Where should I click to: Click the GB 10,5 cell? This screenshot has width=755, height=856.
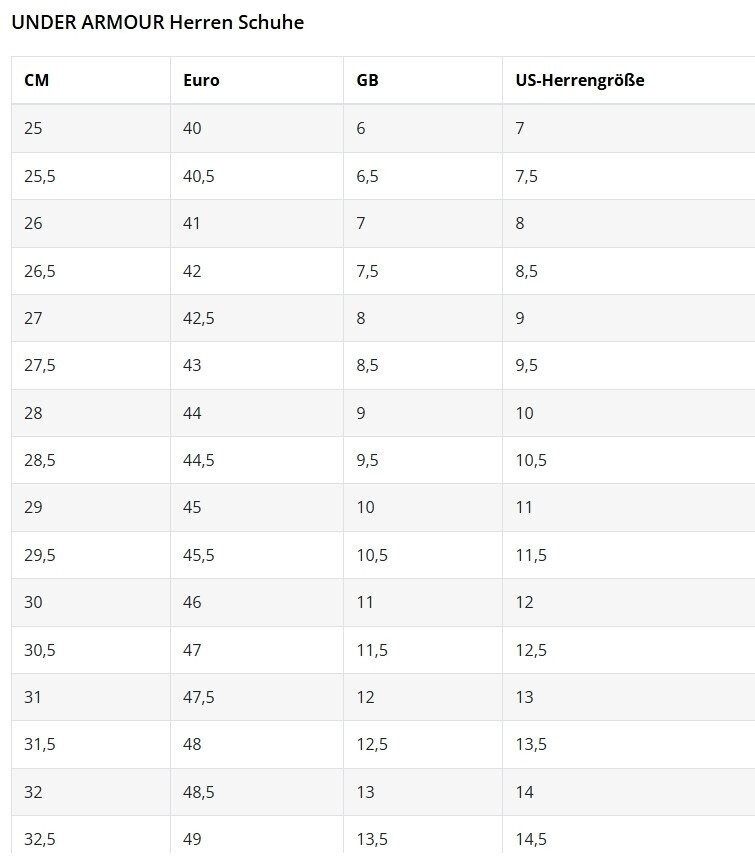[372, 555]
